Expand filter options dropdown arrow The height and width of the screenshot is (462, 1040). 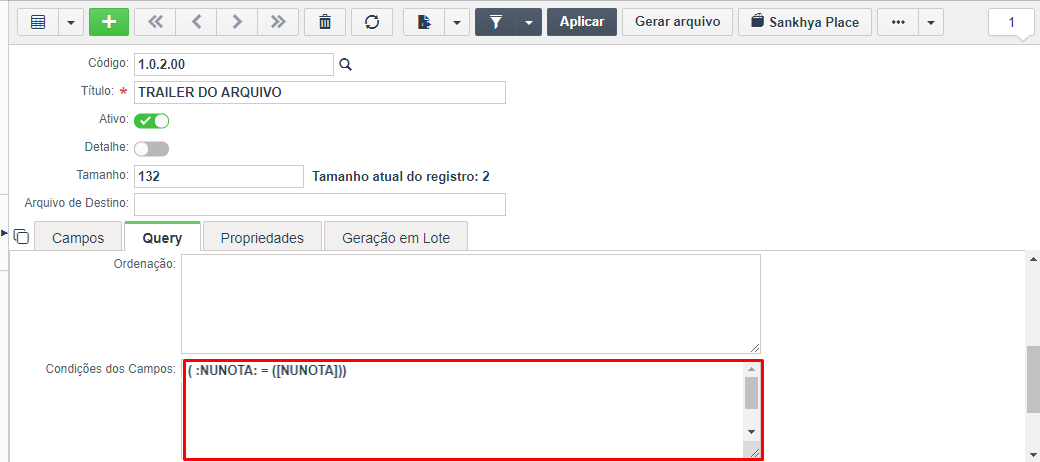coord(529,22)
